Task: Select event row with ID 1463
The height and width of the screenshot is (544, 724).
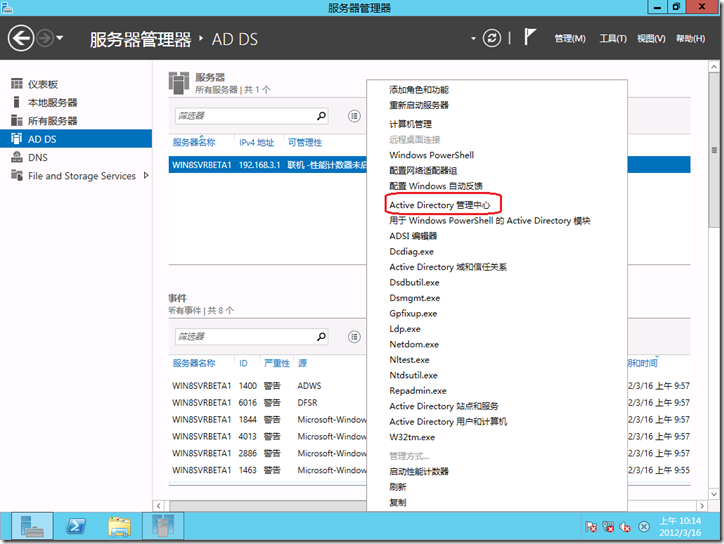Action: [268, 470]
